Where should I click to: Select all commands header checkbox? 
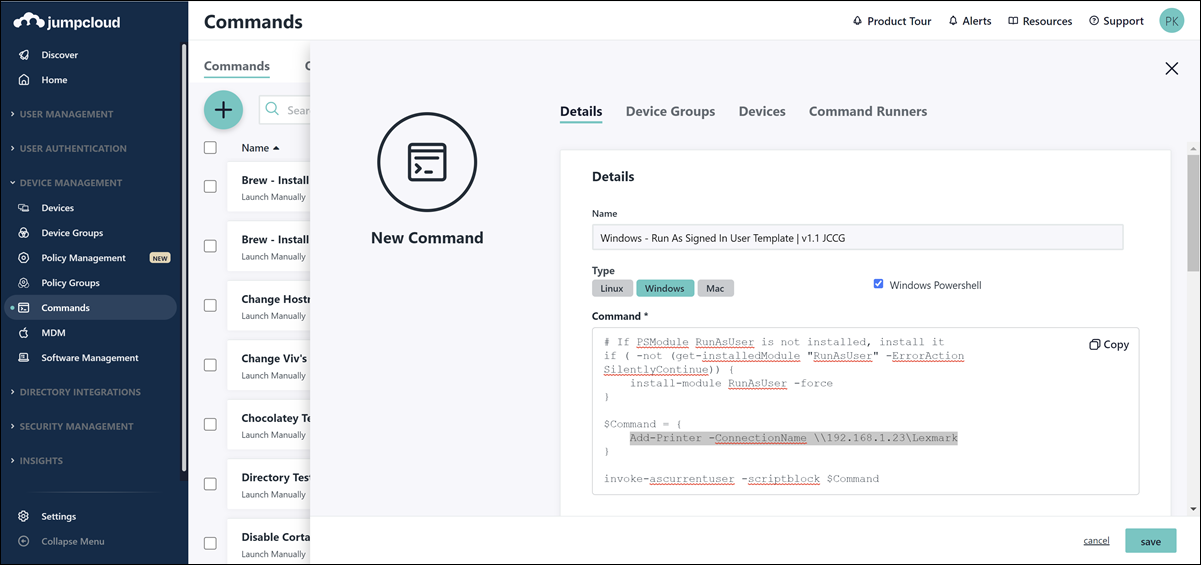click(210, 148)
